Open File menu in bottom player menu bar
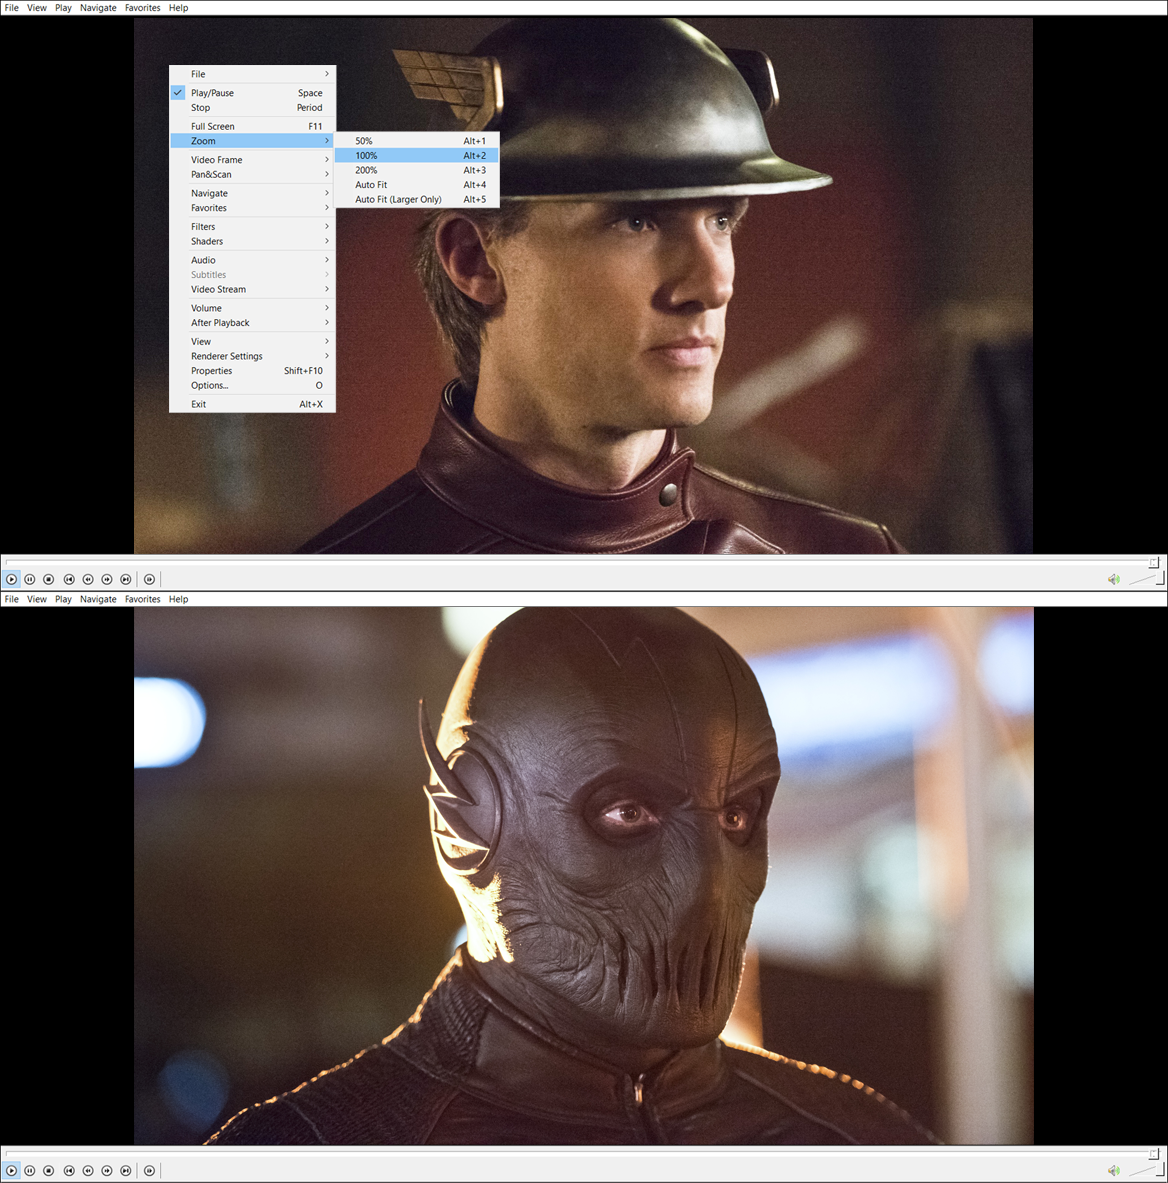The image size is (1168, 1183). (x=12, y=599)
